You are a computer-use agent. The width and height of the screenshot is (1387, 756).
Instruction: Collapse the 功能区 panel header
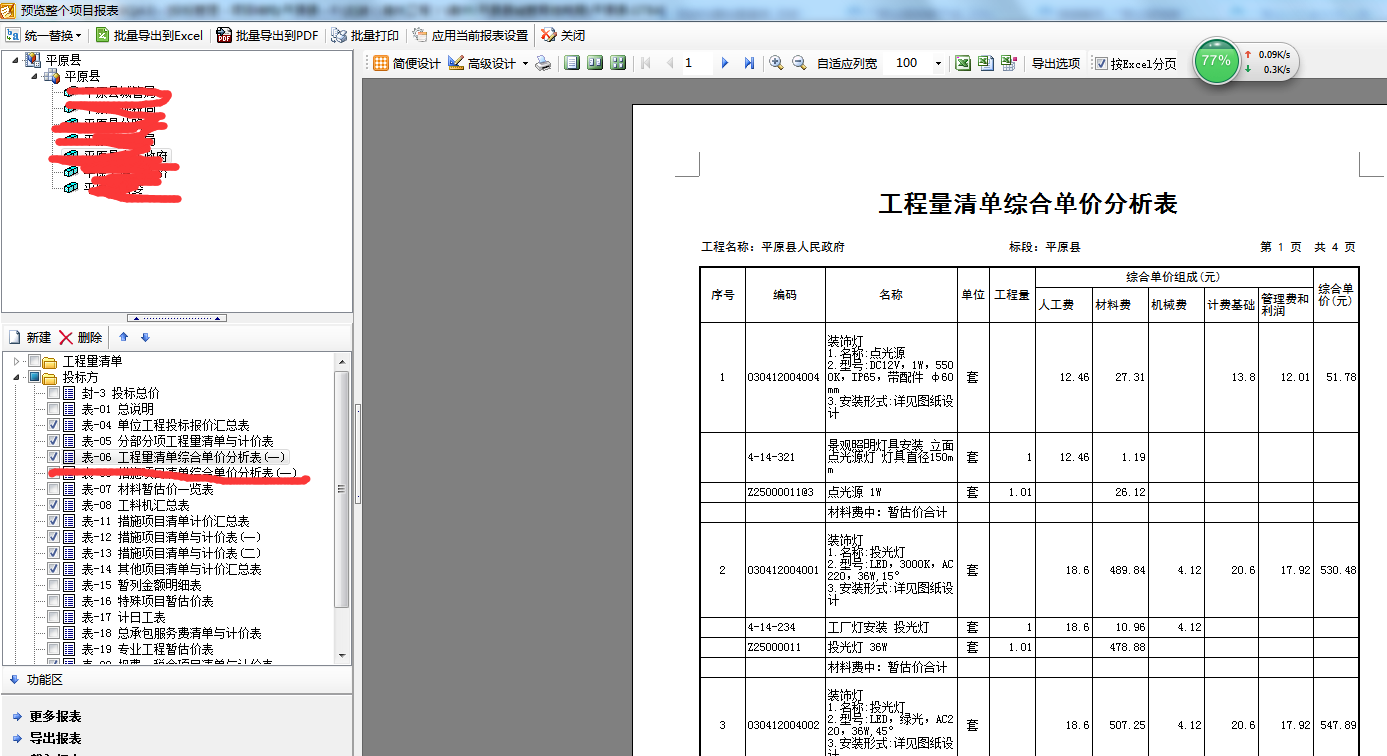[x=176, y=680]
